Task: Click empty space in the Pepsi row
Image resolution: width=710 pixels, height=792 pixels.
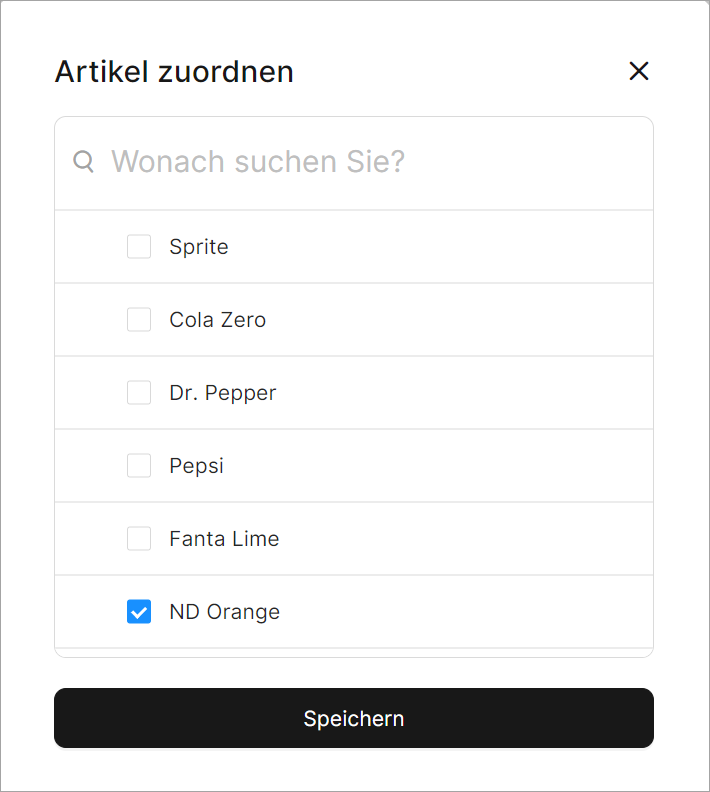Action: click(x=450, y=466)
